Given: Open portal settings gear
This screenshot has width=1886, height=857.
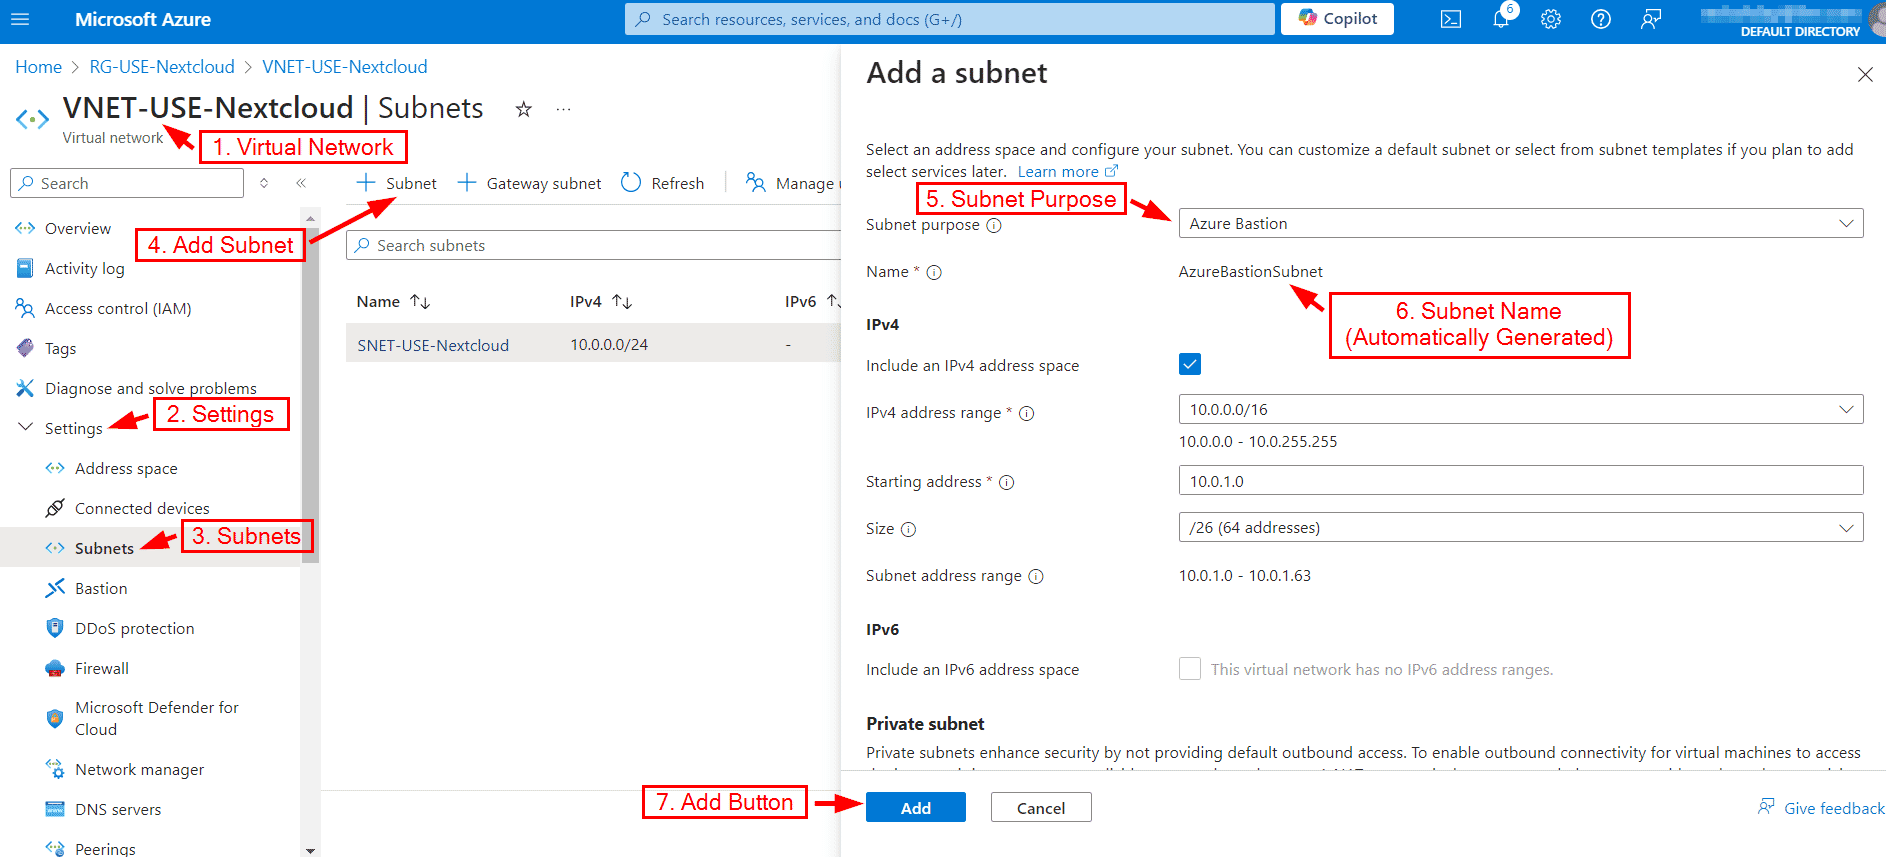Looking at the screenshot, I should point(1551,19).
